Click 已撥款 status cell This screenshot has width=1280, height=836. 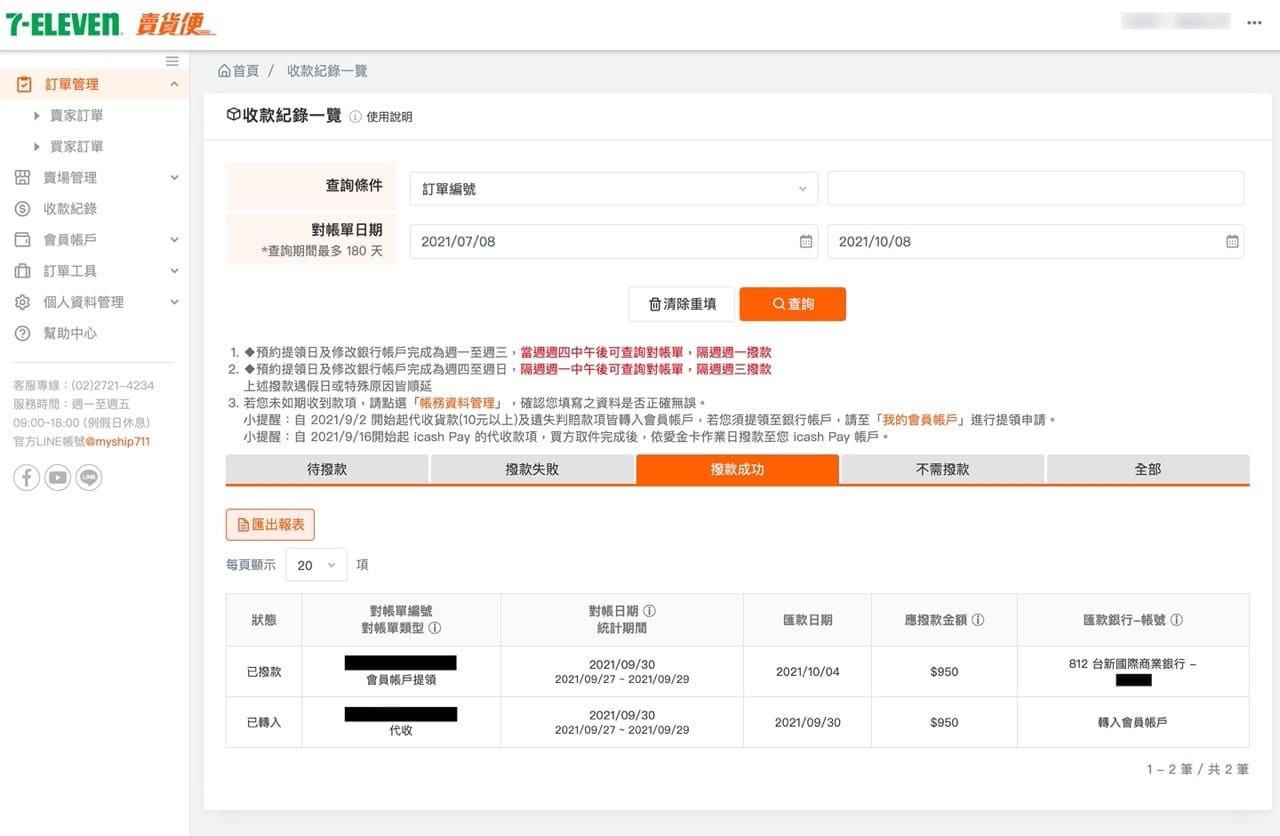(x=264, y=672)
